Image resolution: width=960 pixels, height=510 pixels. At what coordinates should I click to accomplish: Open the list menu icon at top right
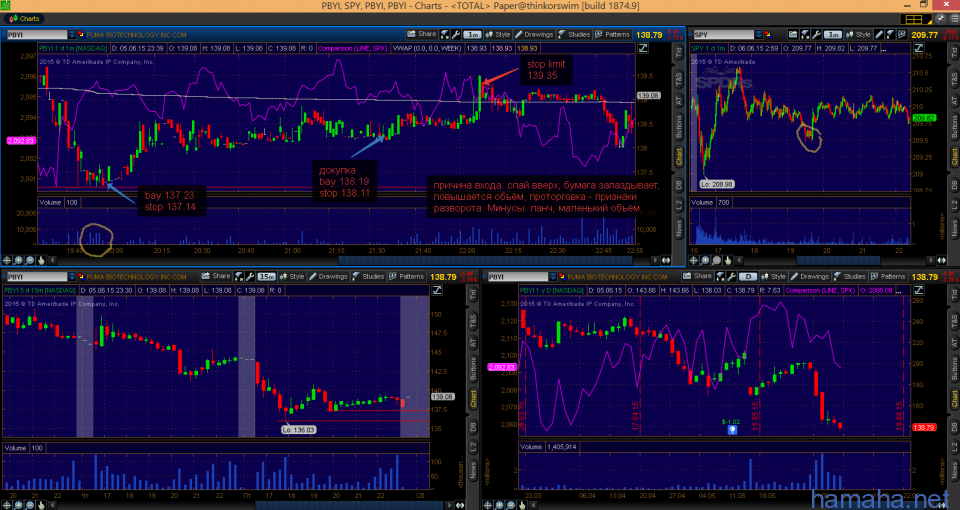tap(954, 19)
